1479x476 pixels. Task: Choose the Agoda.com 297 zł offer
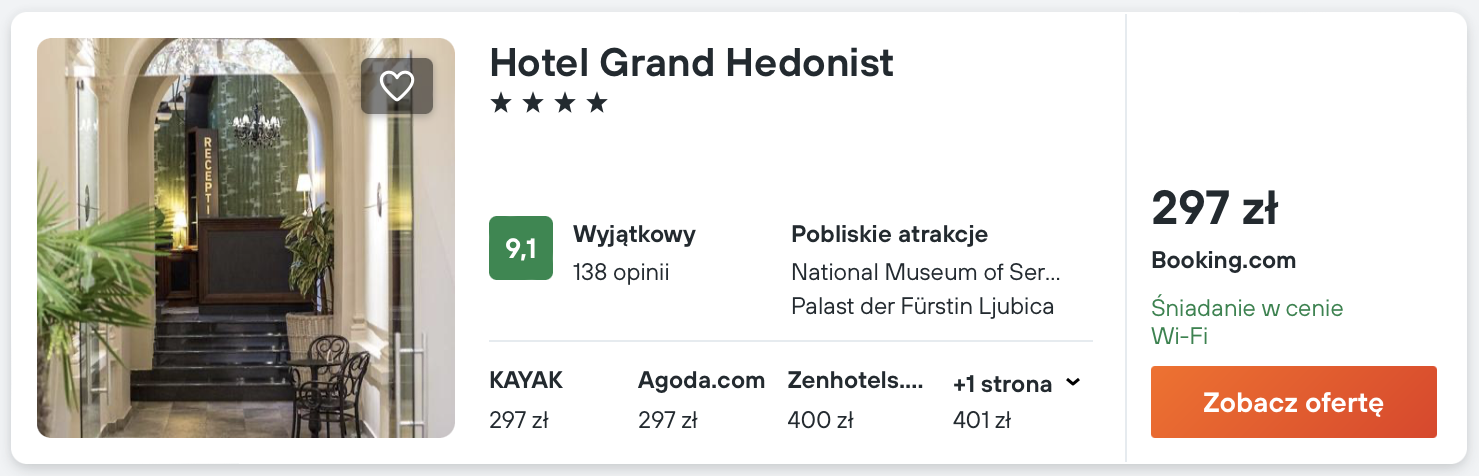(701, 400)
